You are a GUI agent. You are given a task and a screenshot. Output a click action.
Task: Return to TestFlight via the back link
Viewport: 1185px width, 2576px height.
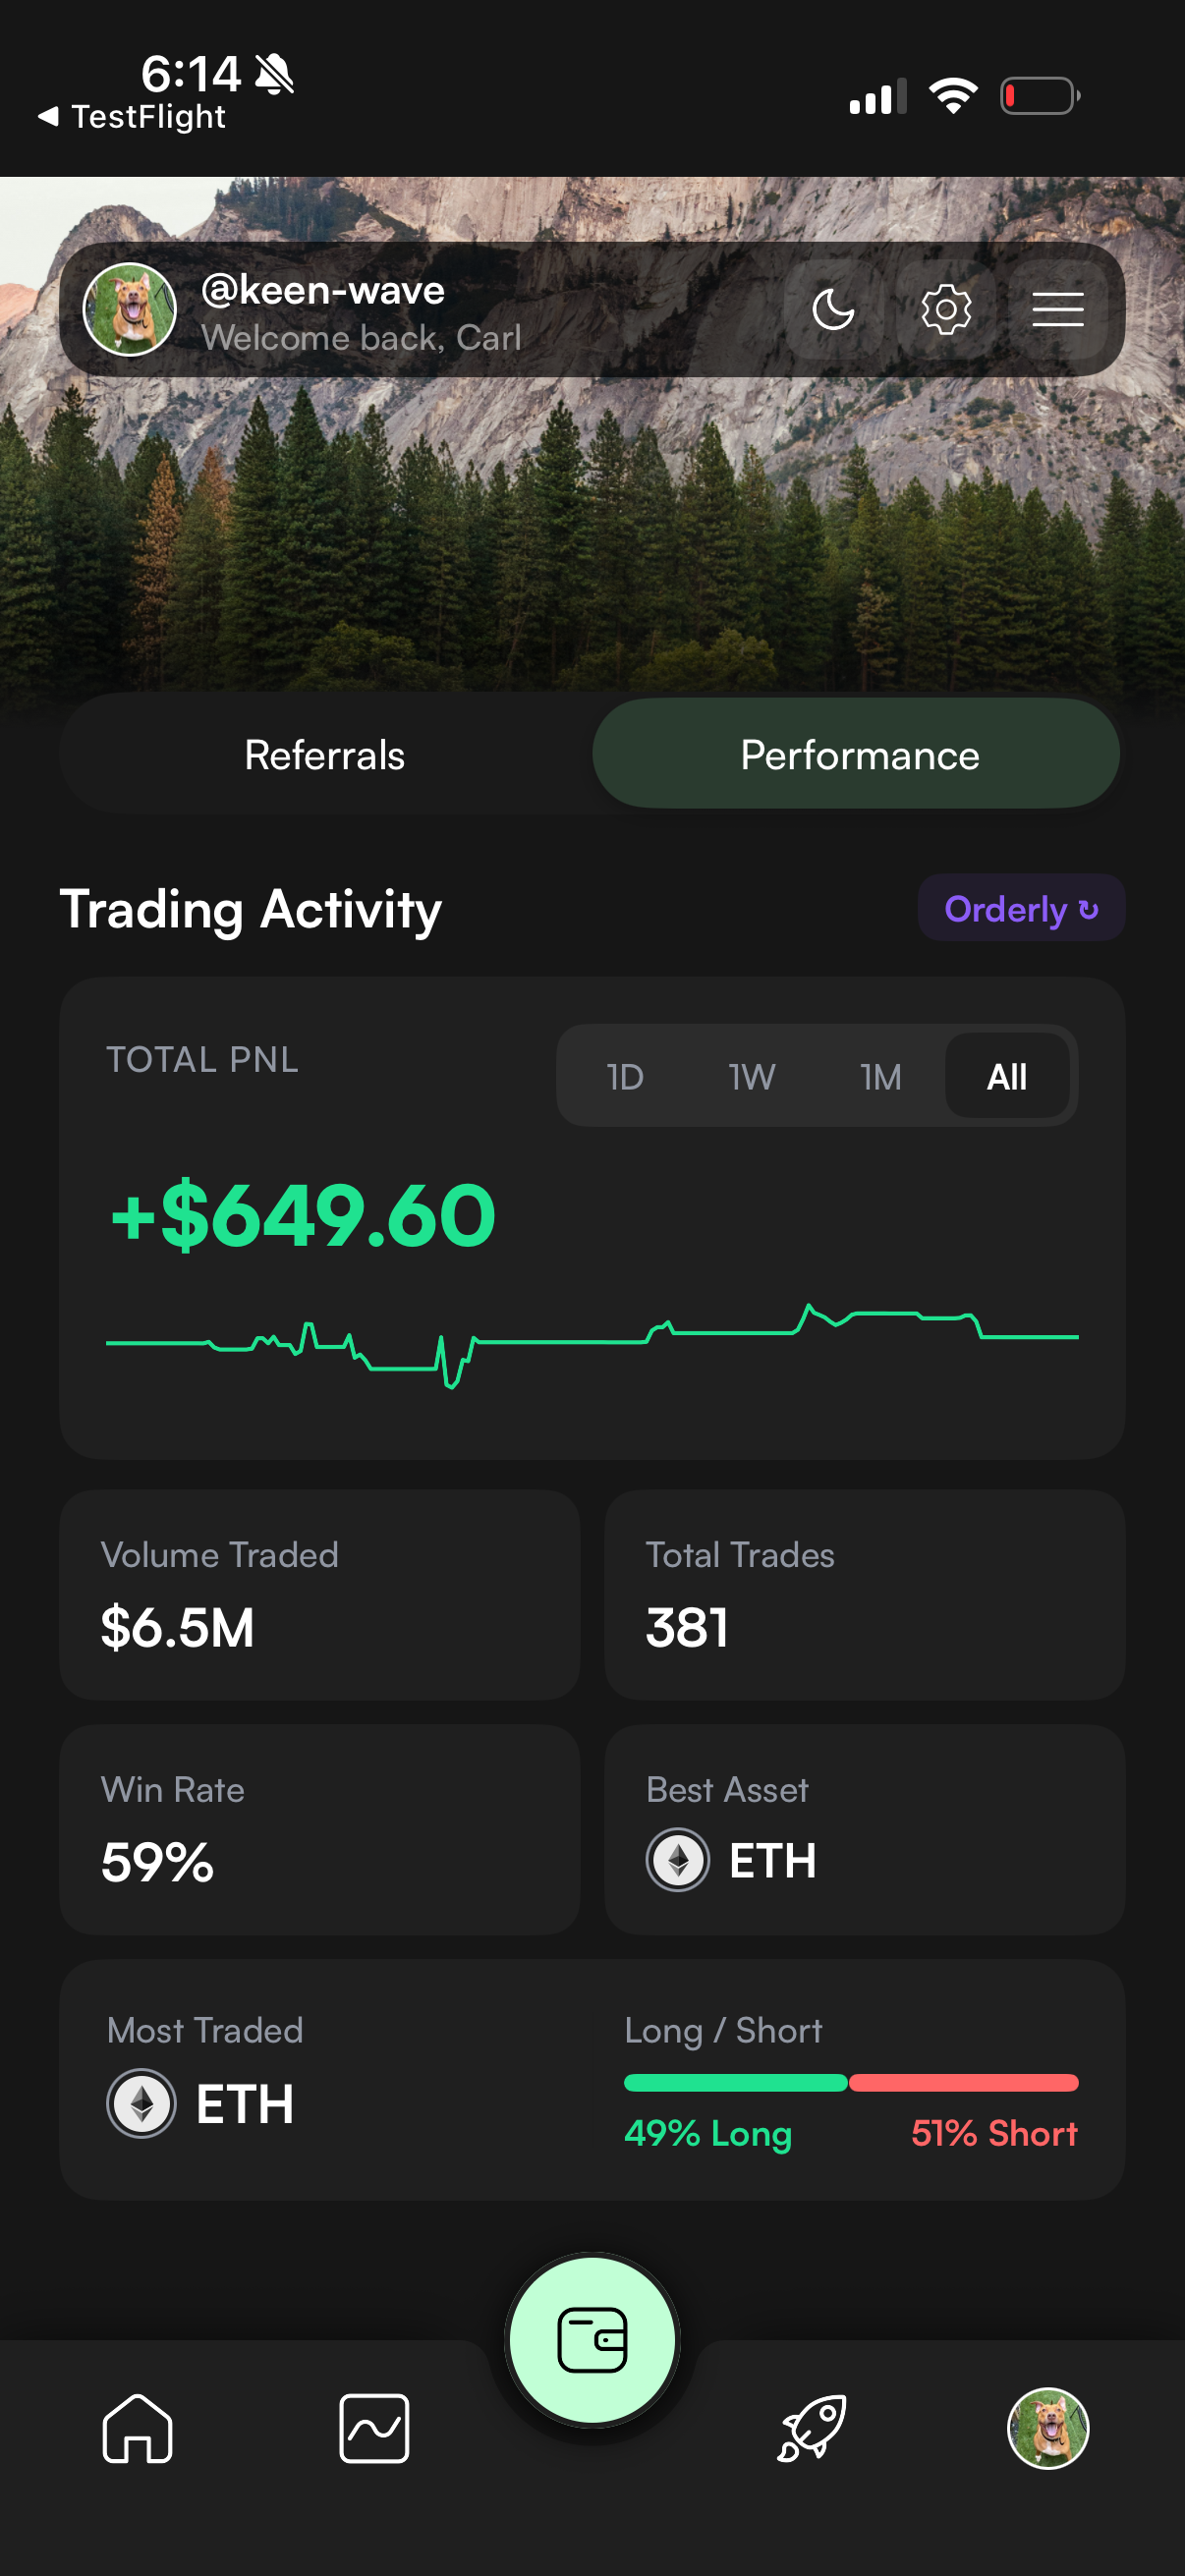[x=133, y=117]
